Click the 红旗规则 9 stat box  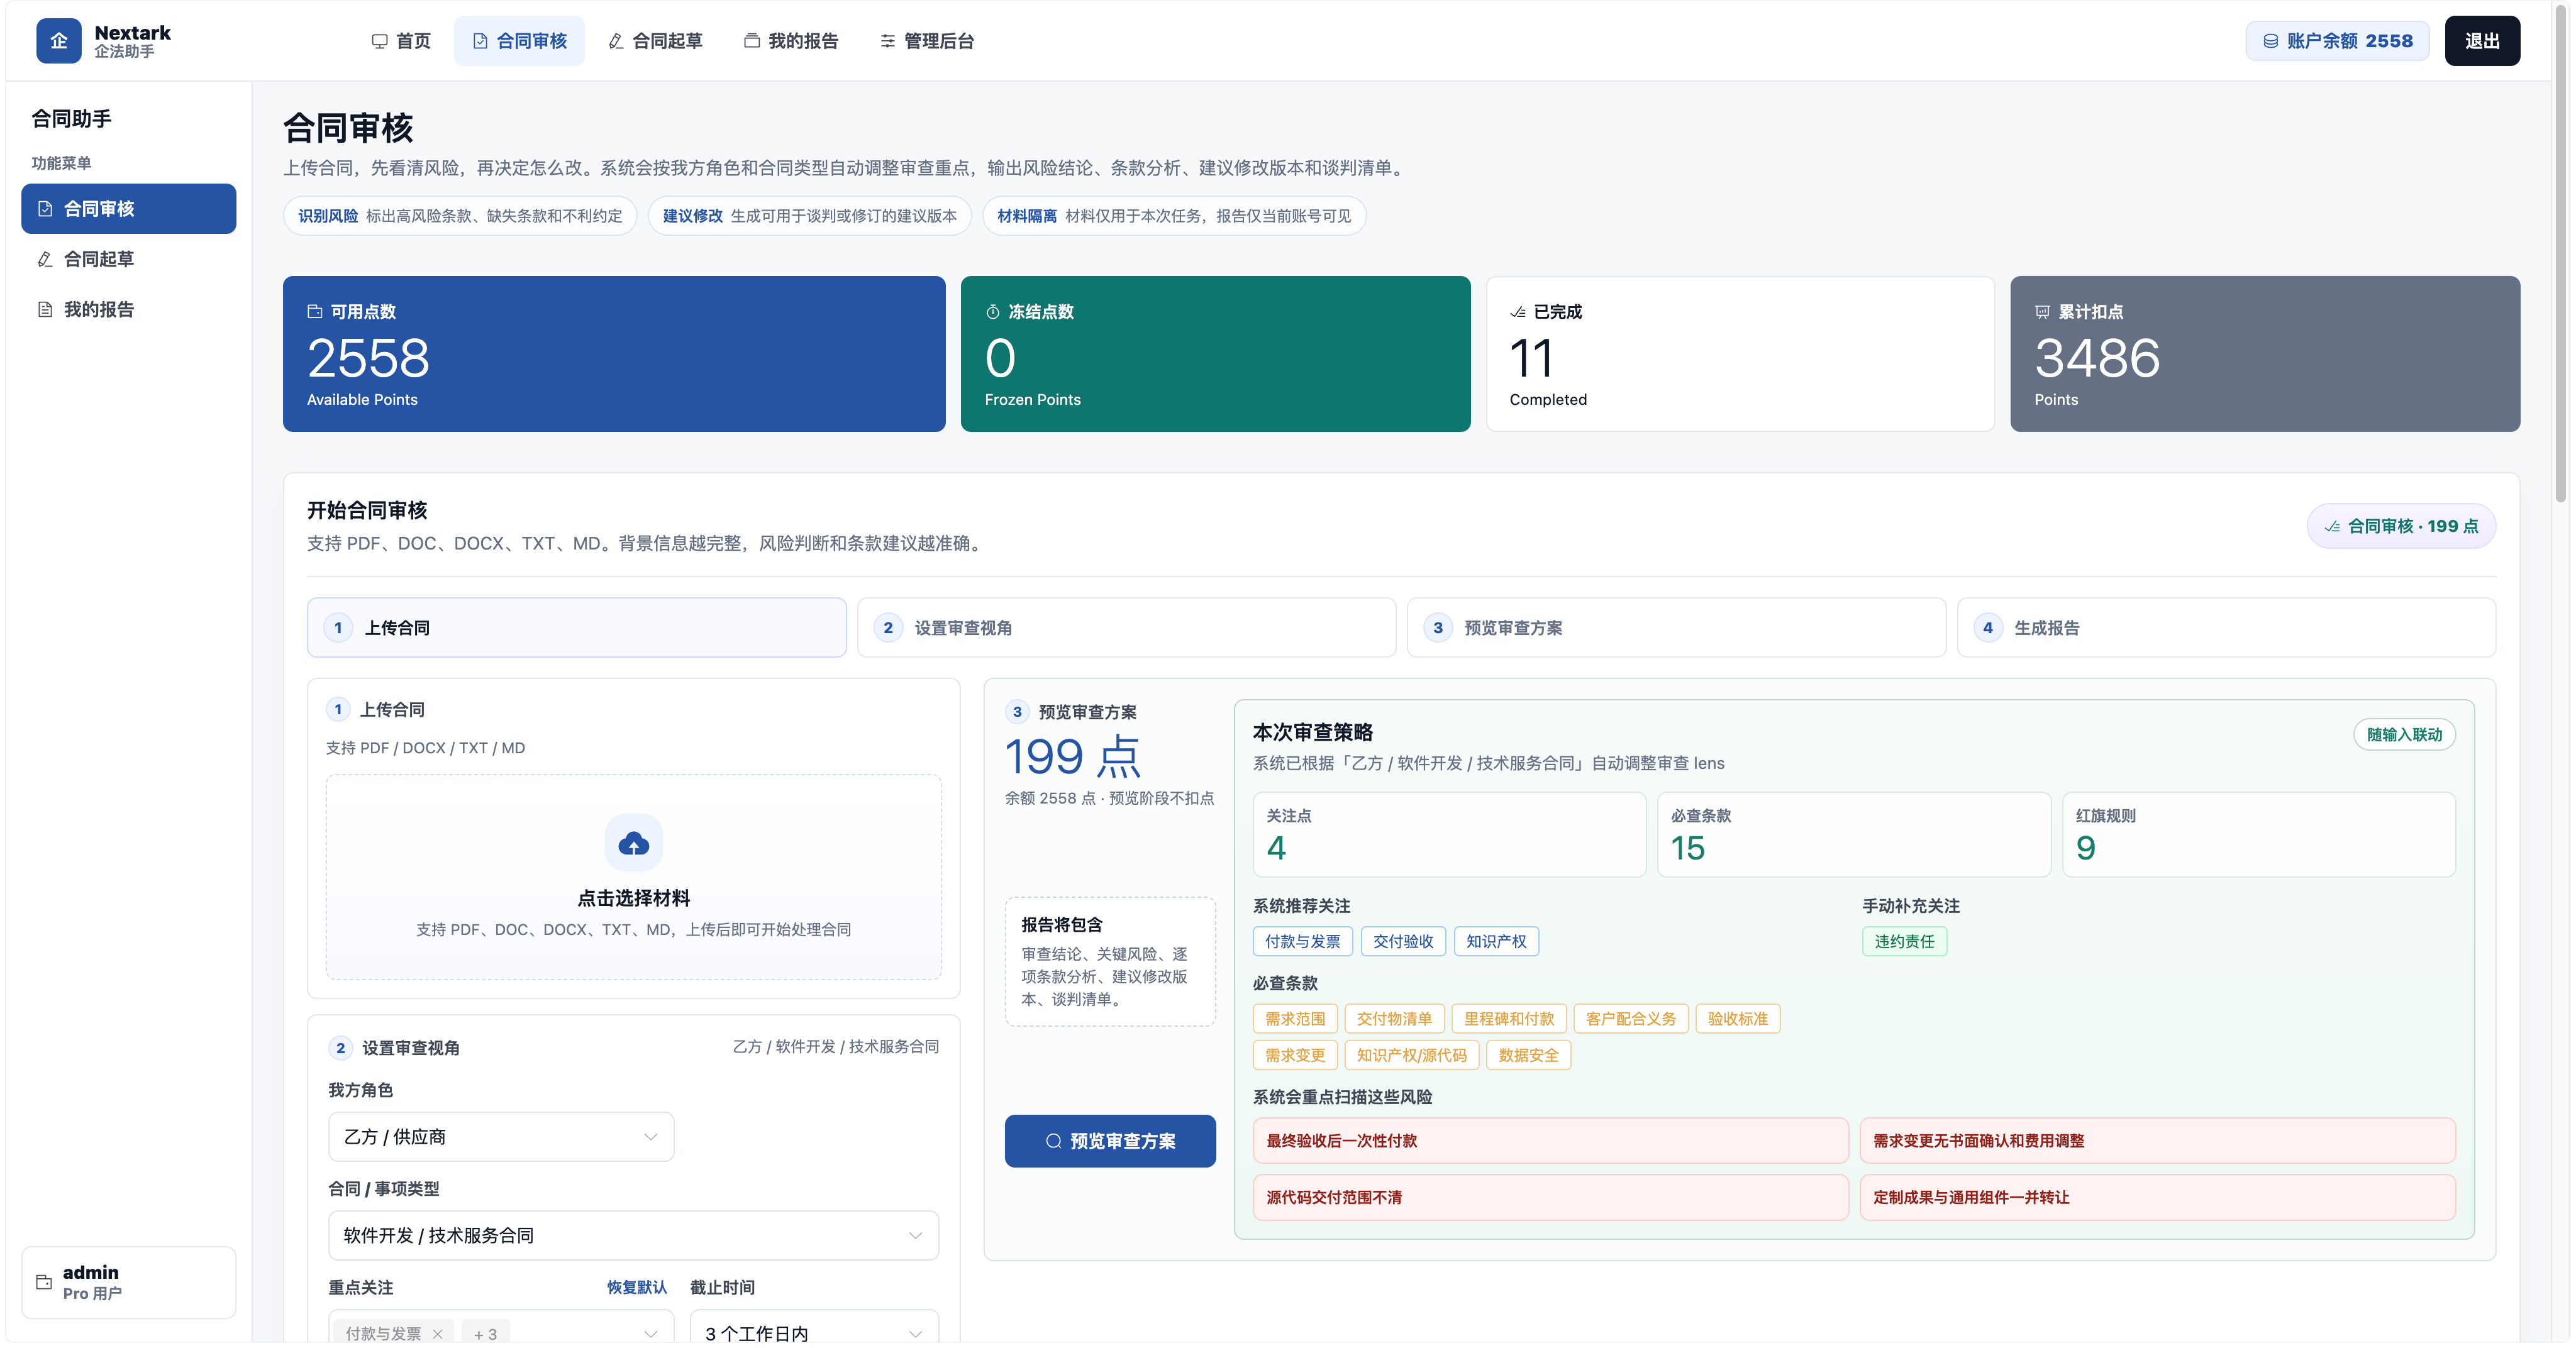pos(2258,835)
